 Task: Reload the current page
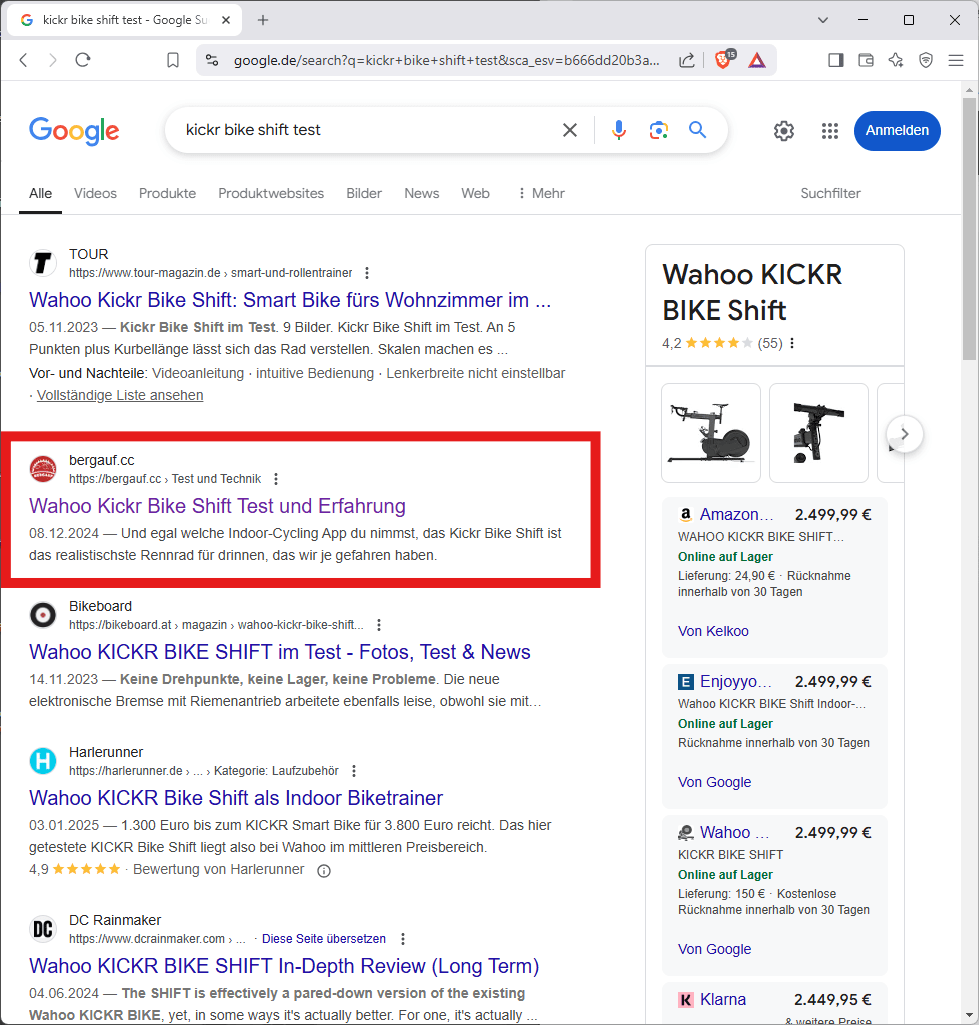(83, 60)
